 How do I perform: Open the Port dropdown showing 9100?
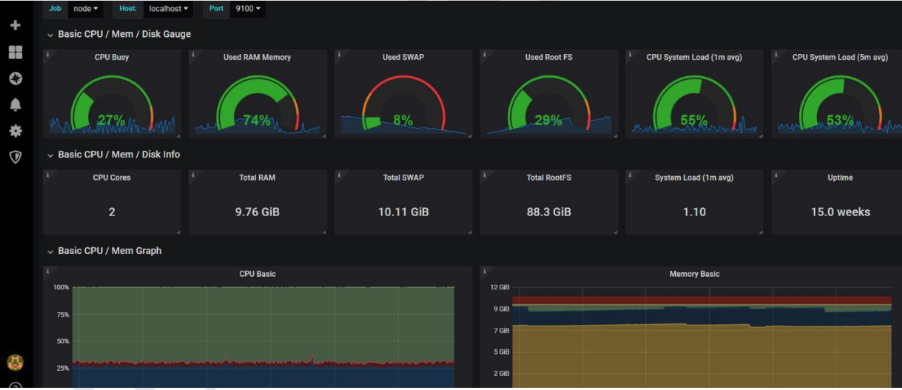pos(248,9)
